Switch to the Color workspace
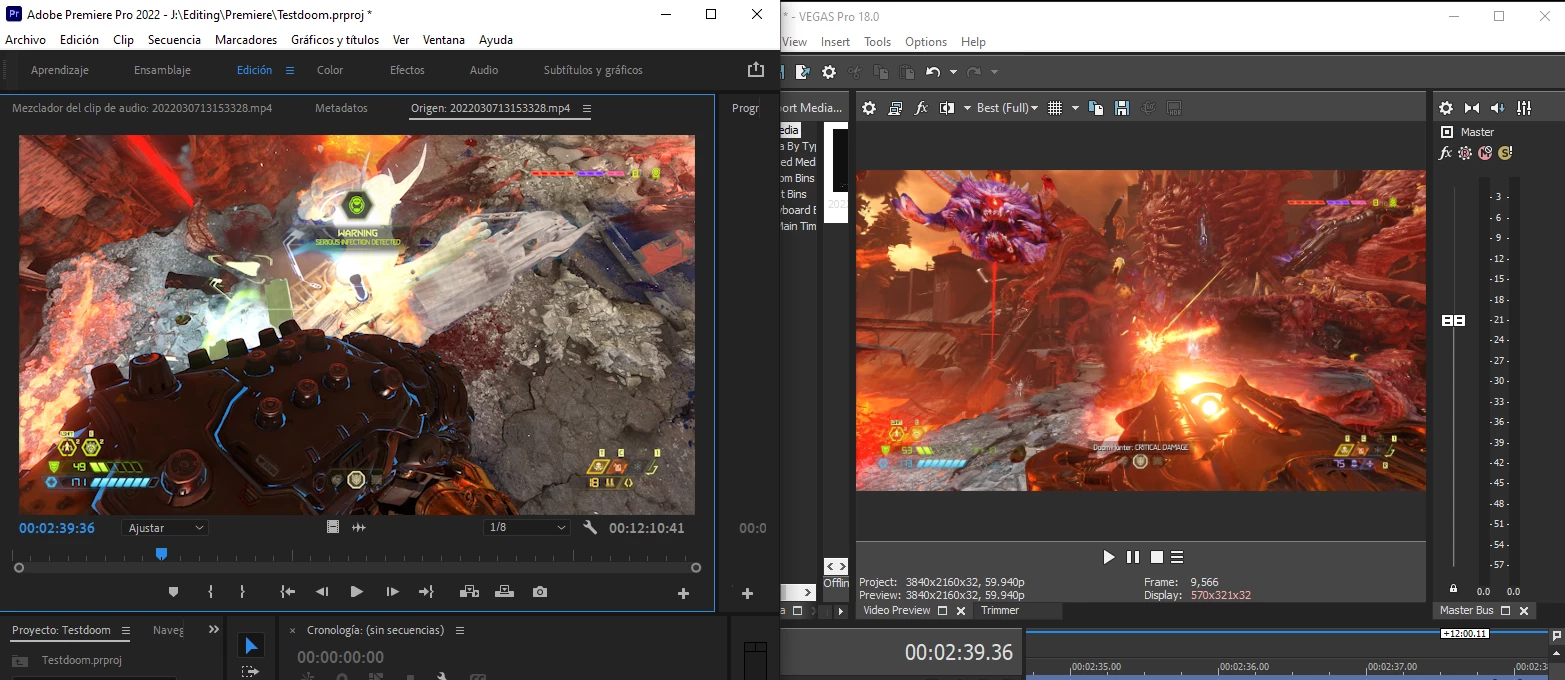The image size is (1565, 680). tap(330, 70)
